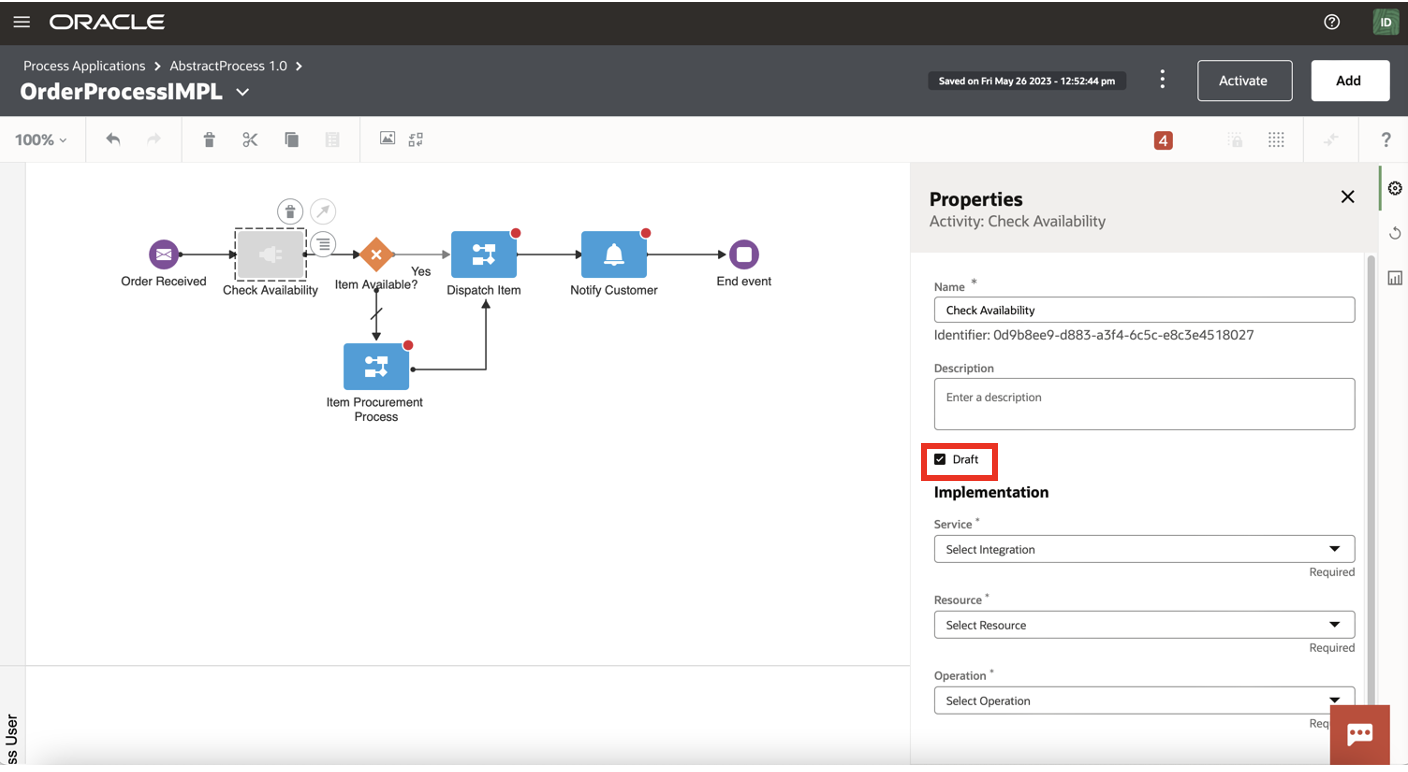Viewport: 1408px width, 772px height.
Task: Open the Service Select Integration dropdown
Action: pos(1144,549)
